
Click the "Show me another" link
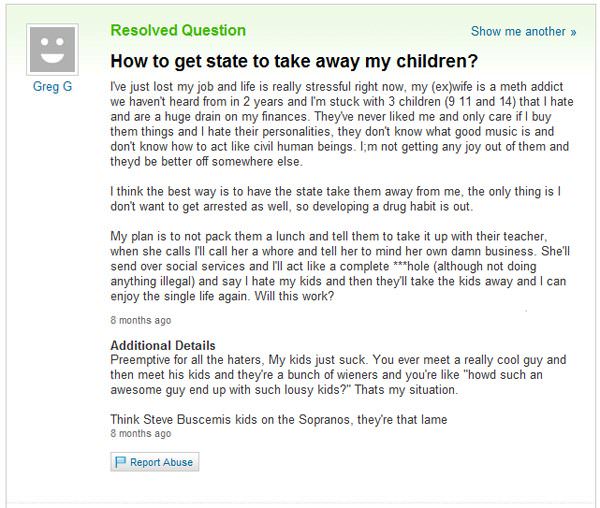(518, 32)
